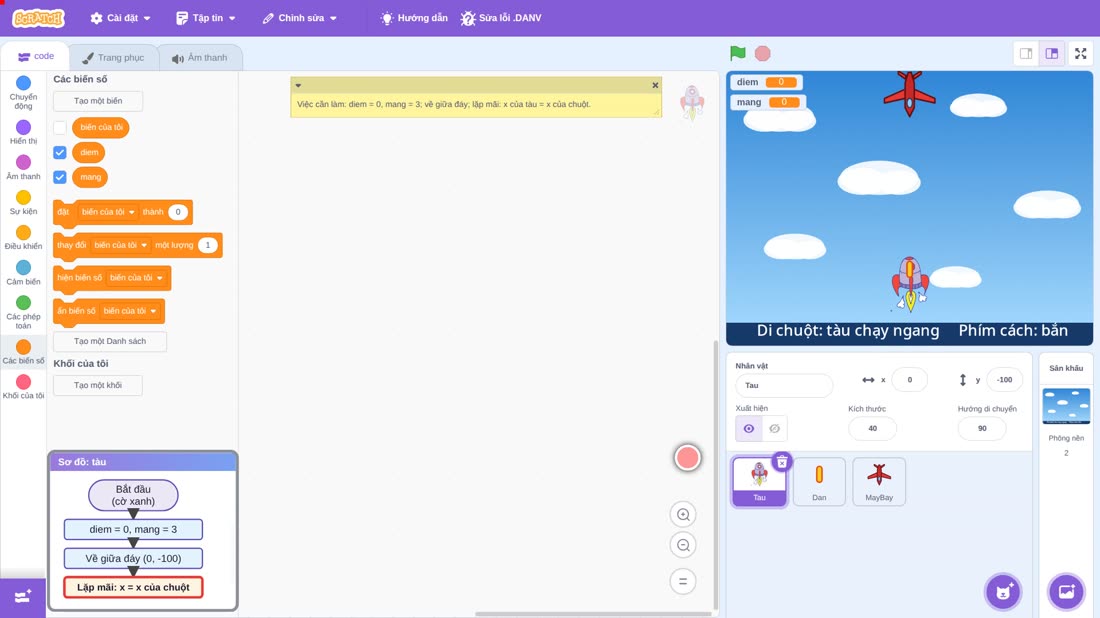1100x618 pixels.
Task: Switch to the Trang phục tab
Action: coord(113,58)
